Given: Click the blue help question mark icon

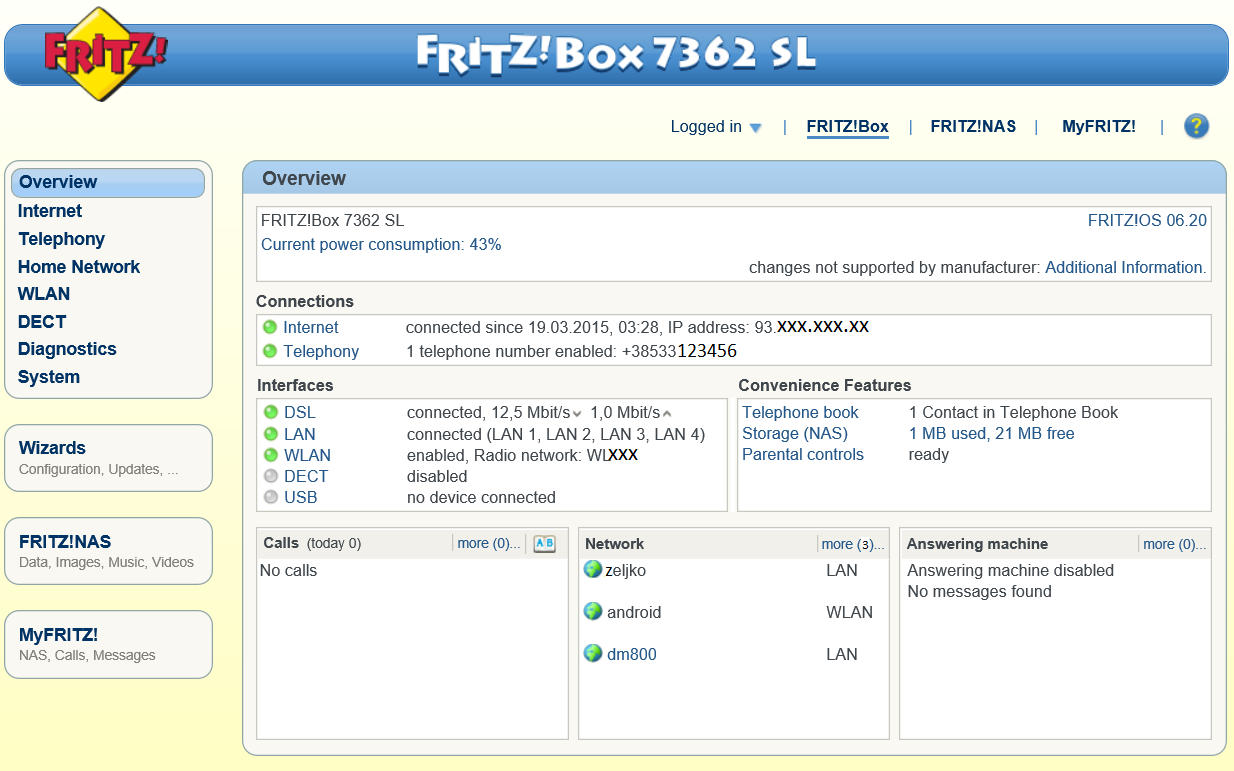Looking at the screenshot, I should pyautogui.click(x=1196, y=126).
